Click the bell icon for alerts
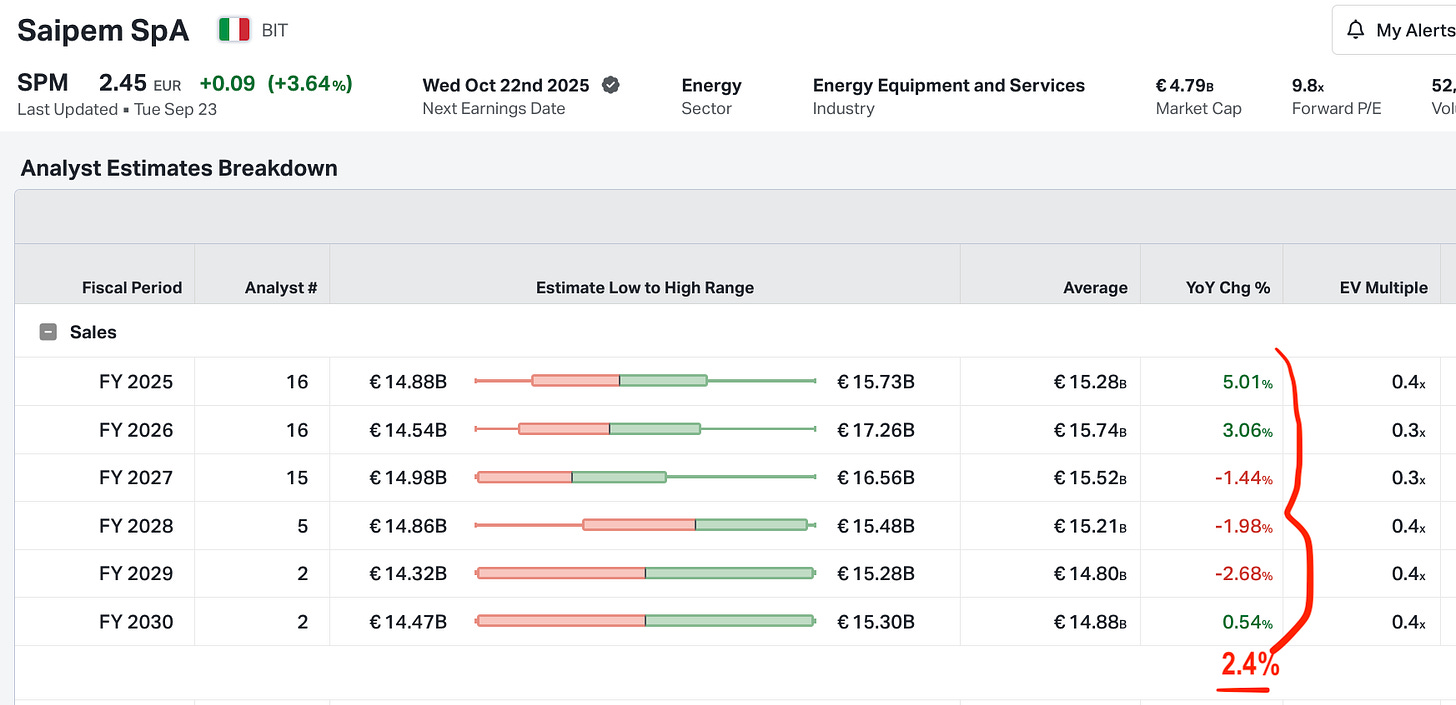The width and height of the screenshot is (1456, 705). [1356, 30]
